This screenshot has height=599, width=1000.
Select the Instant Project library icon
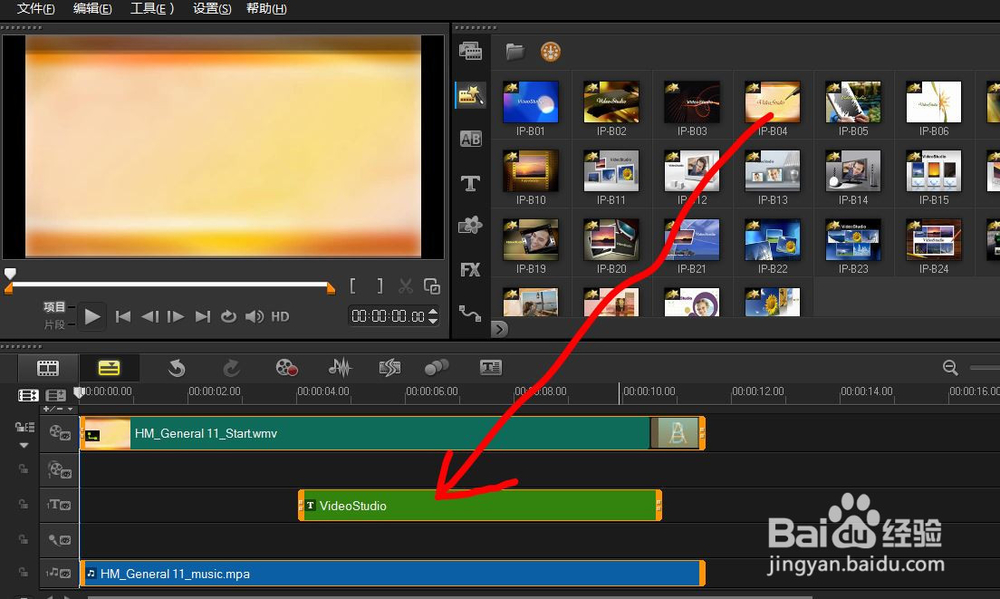click(x=471, y=95)
